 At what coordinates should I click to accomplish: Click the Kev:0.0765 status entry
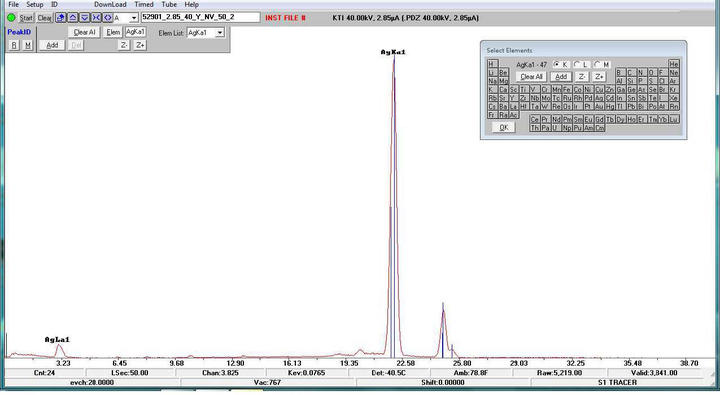pos(307,373)
